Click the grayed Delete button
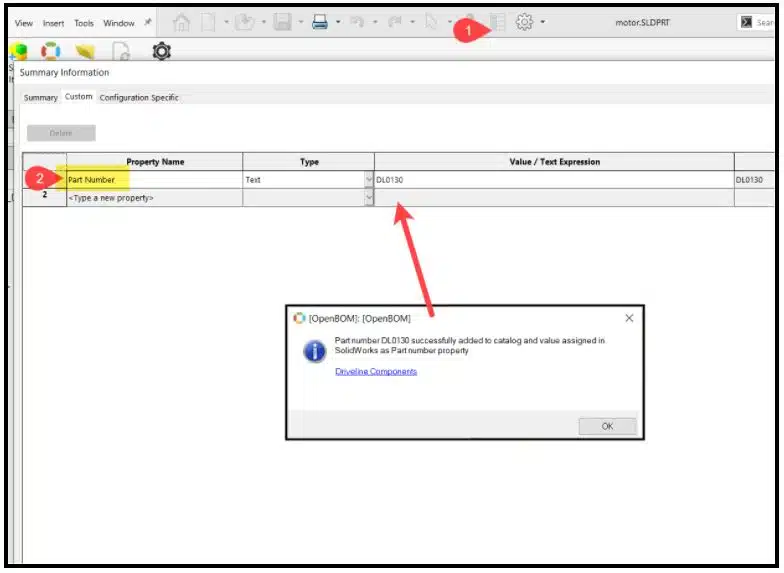 (x=61, y=133)
